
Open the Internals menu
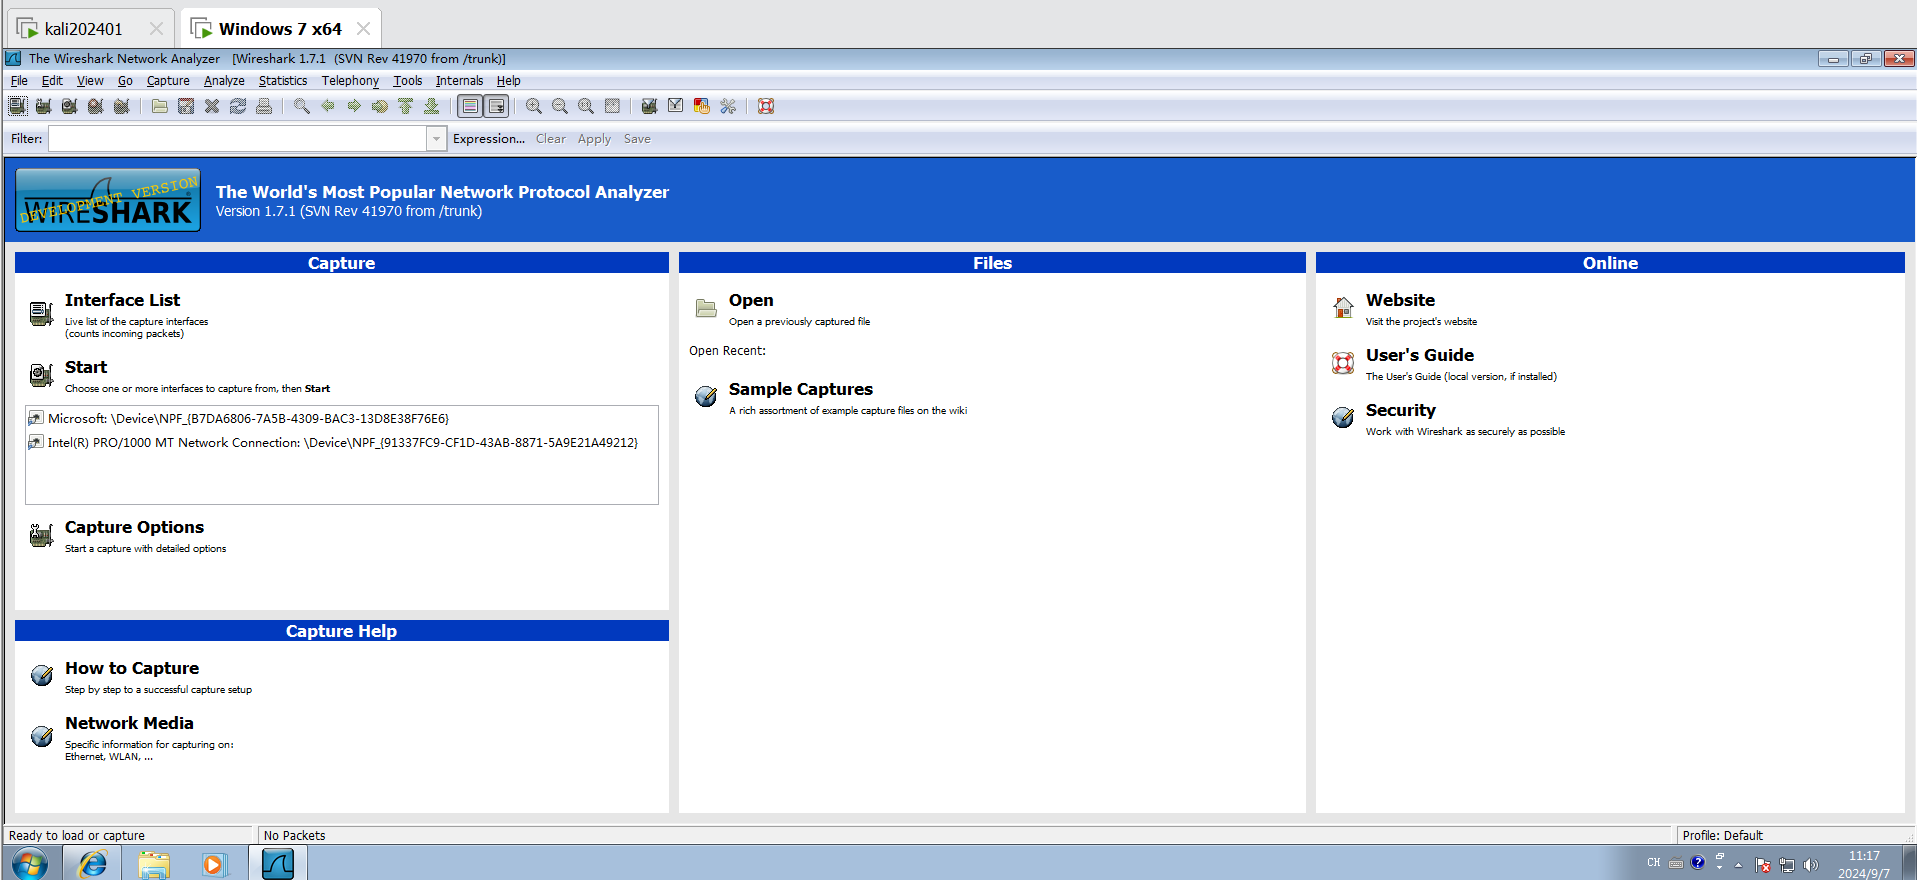pyautogui.click(x=459, y=81)
